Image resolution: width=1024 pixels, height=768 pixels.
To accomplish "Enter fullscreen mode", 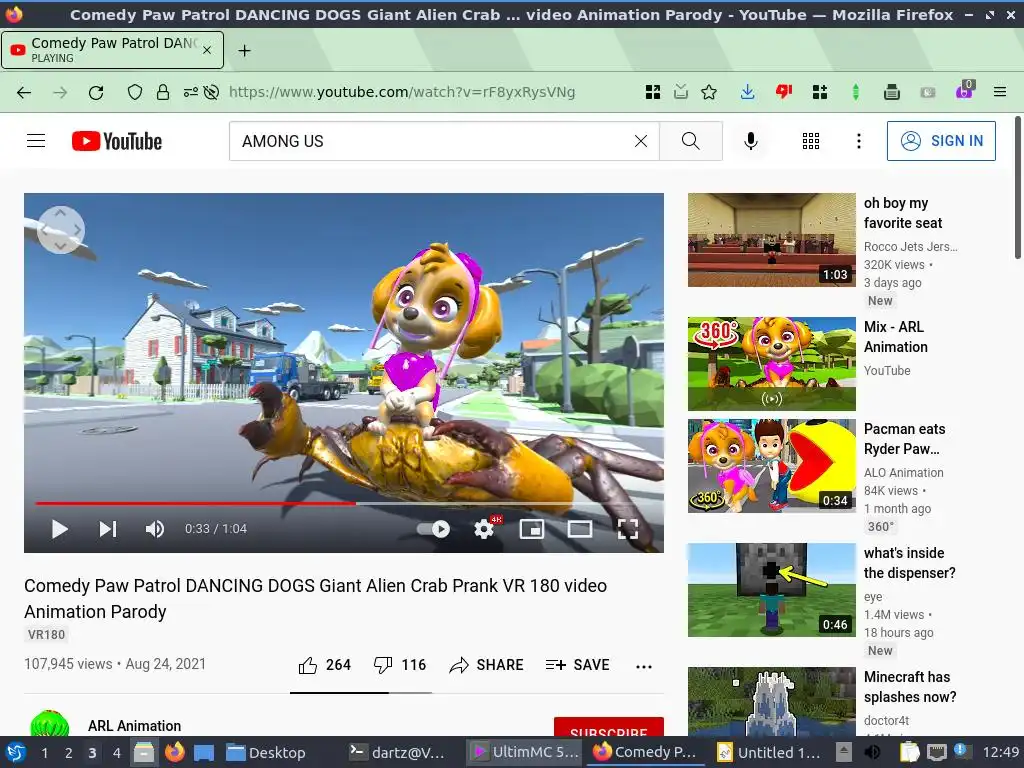I will [628, 529].
